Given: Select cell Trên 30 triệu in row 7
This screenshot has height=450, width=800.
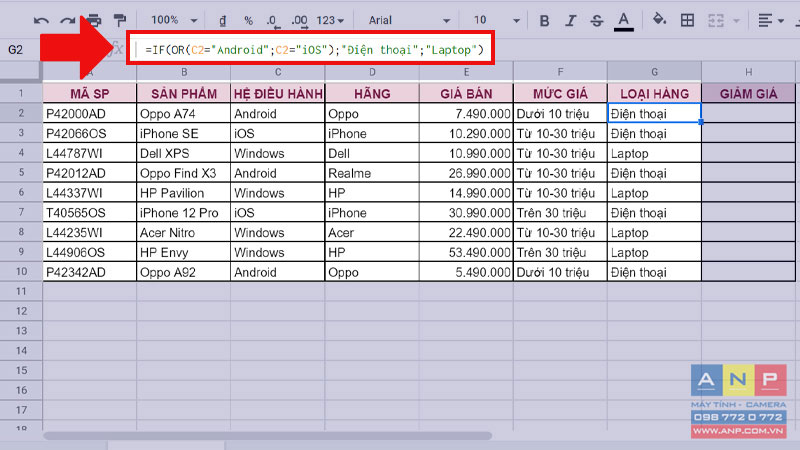Looking at the screenshot, I should pyautogui.click(x=560, y=213).
